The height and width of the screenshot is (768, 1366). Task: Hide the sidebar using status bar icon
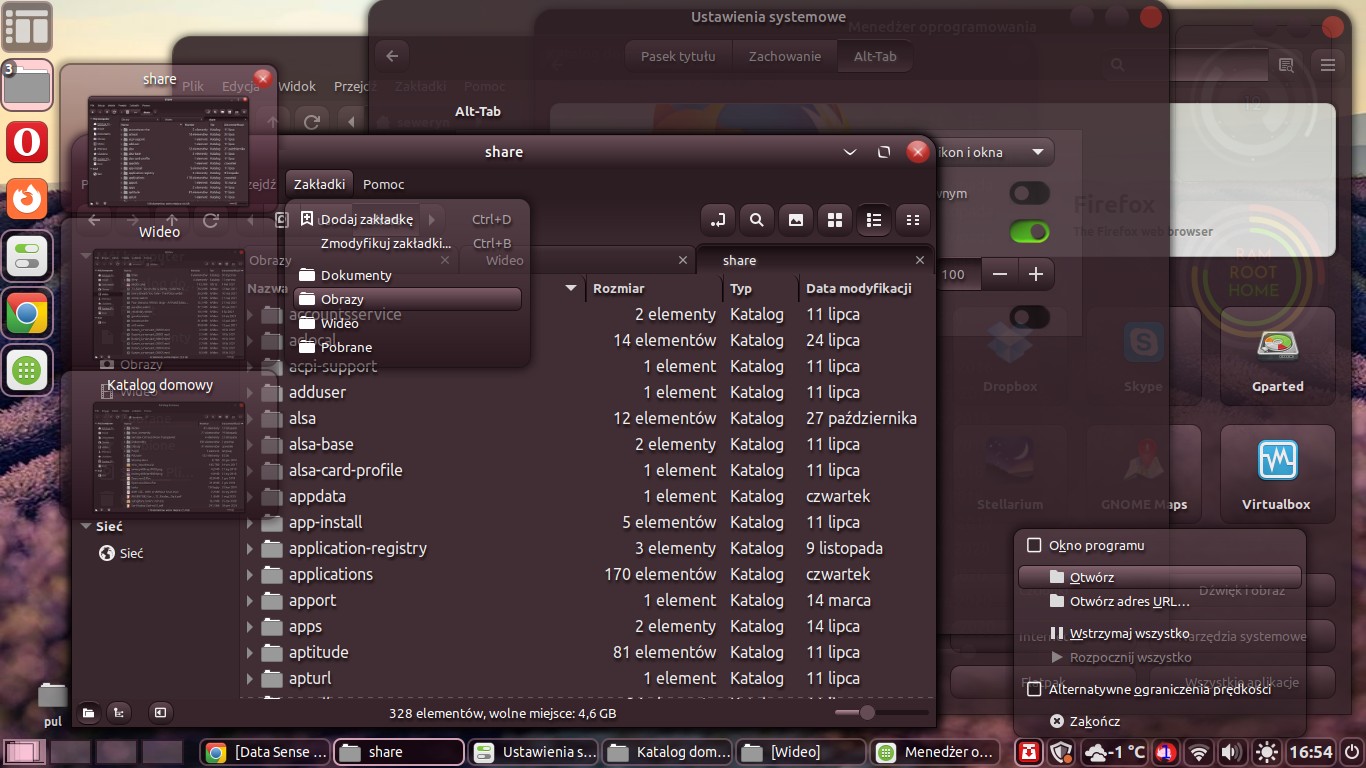tap(159, 713)
